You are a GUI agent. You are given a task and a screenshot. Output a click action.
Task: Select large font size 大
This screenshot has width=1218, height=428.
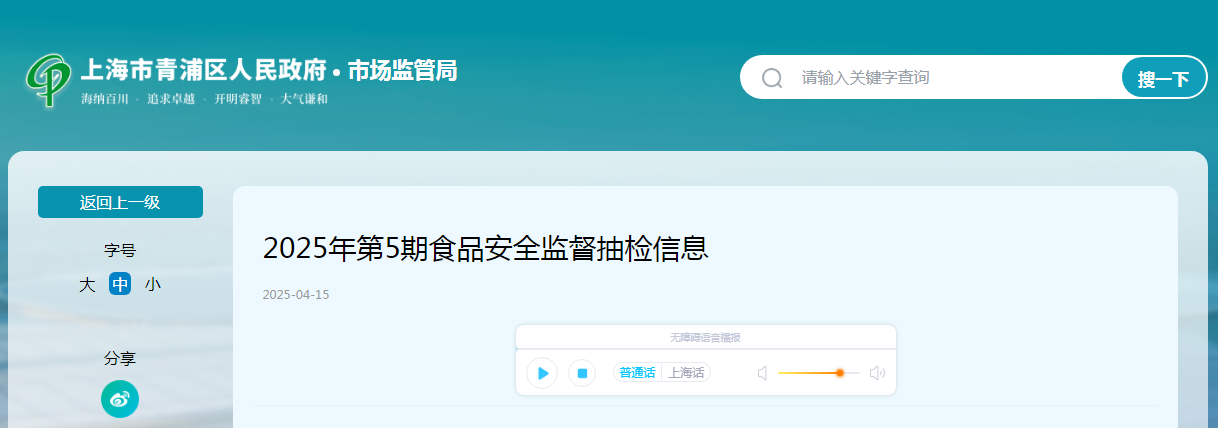(87, 284)
